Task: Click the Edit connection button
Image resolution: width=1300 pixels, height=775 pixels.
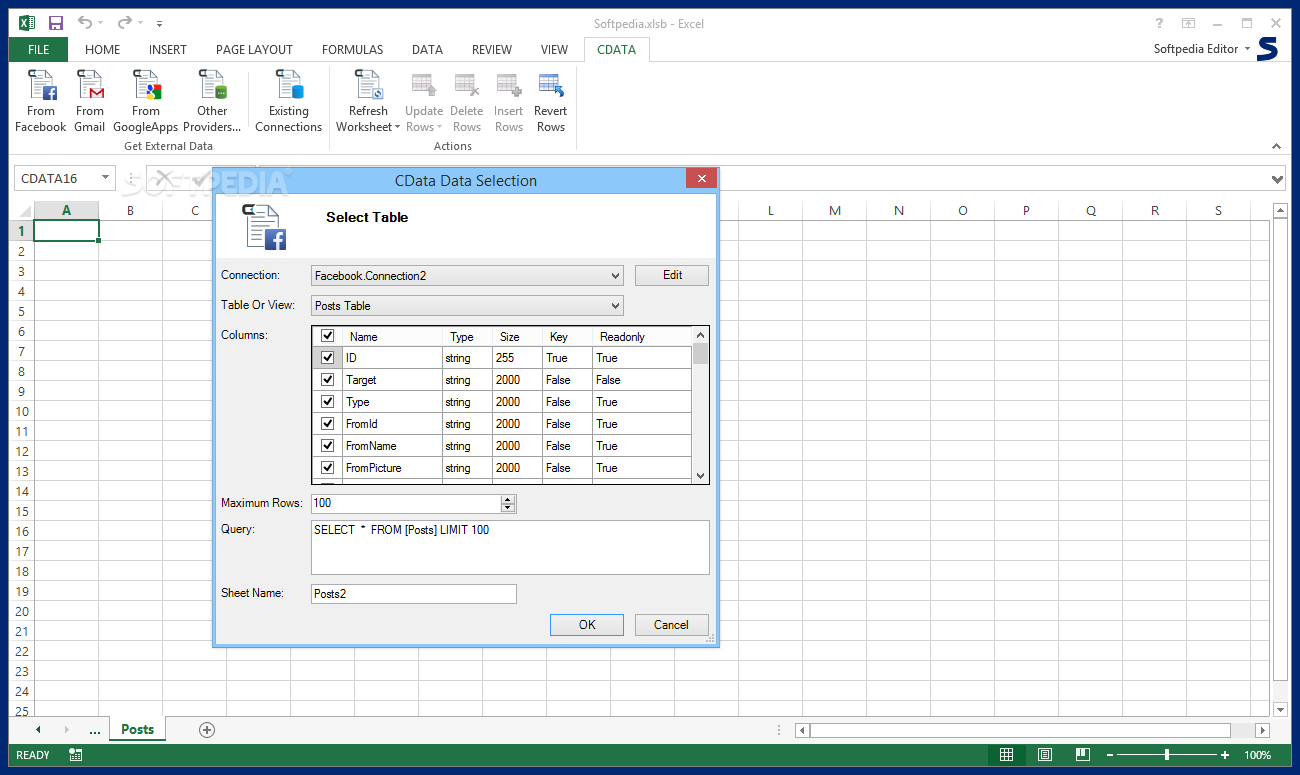Action: tap(672, 275)
